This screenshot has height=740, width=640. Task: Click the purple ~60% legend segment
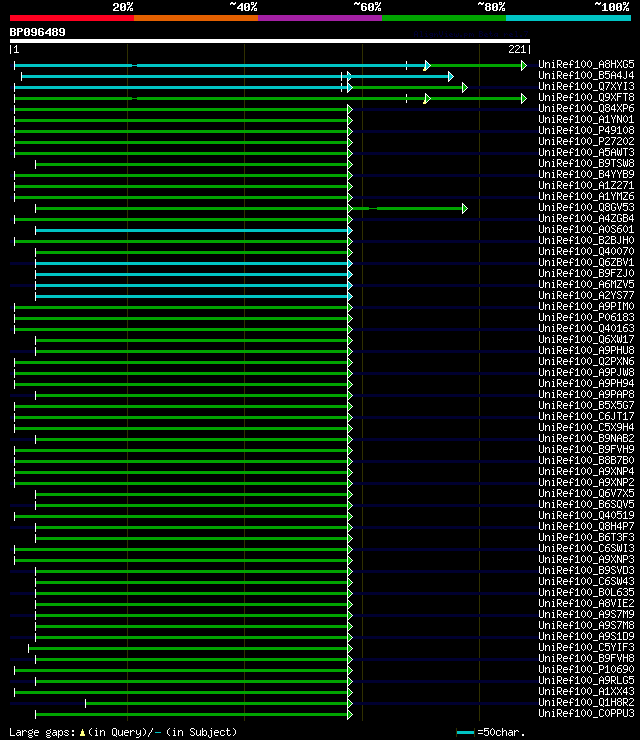coord(320,18)
